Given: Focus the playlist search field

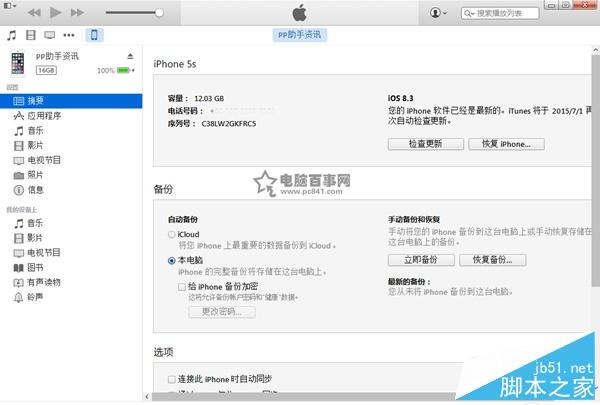Looking at the screenshot, I should [500, 13].
